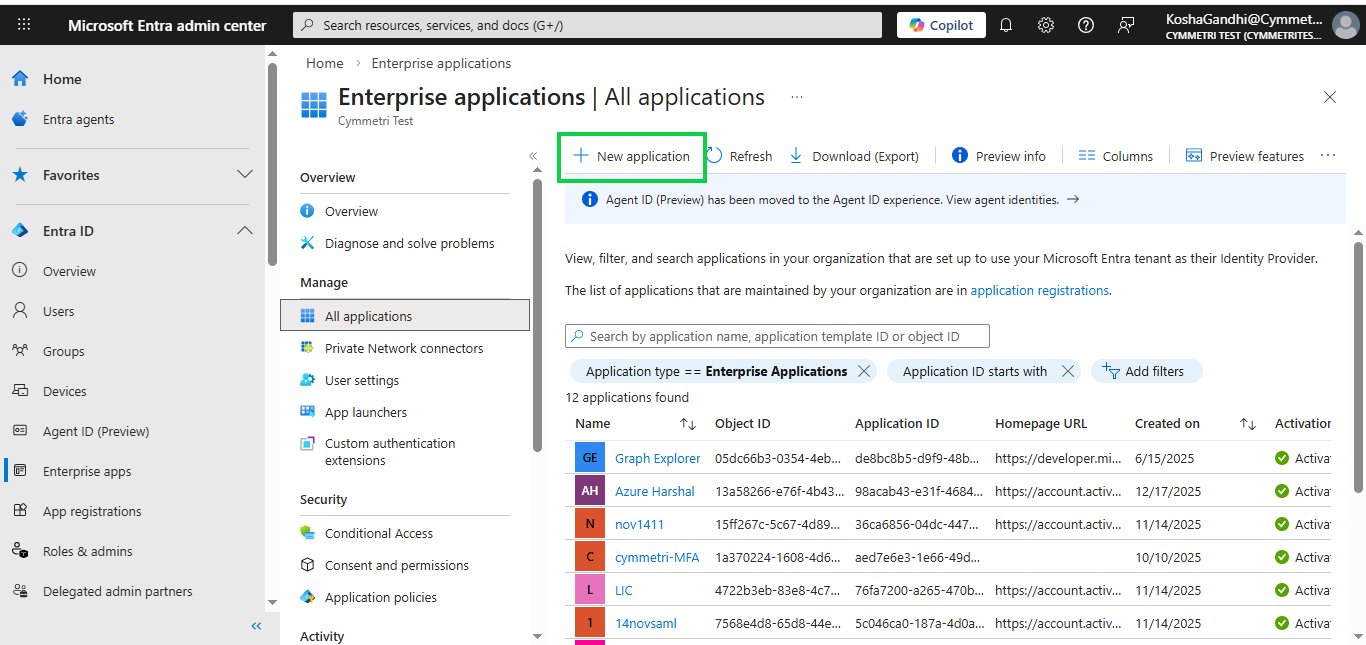
Task: Open the Azure Harshal application
Action: tap(655, 491)
